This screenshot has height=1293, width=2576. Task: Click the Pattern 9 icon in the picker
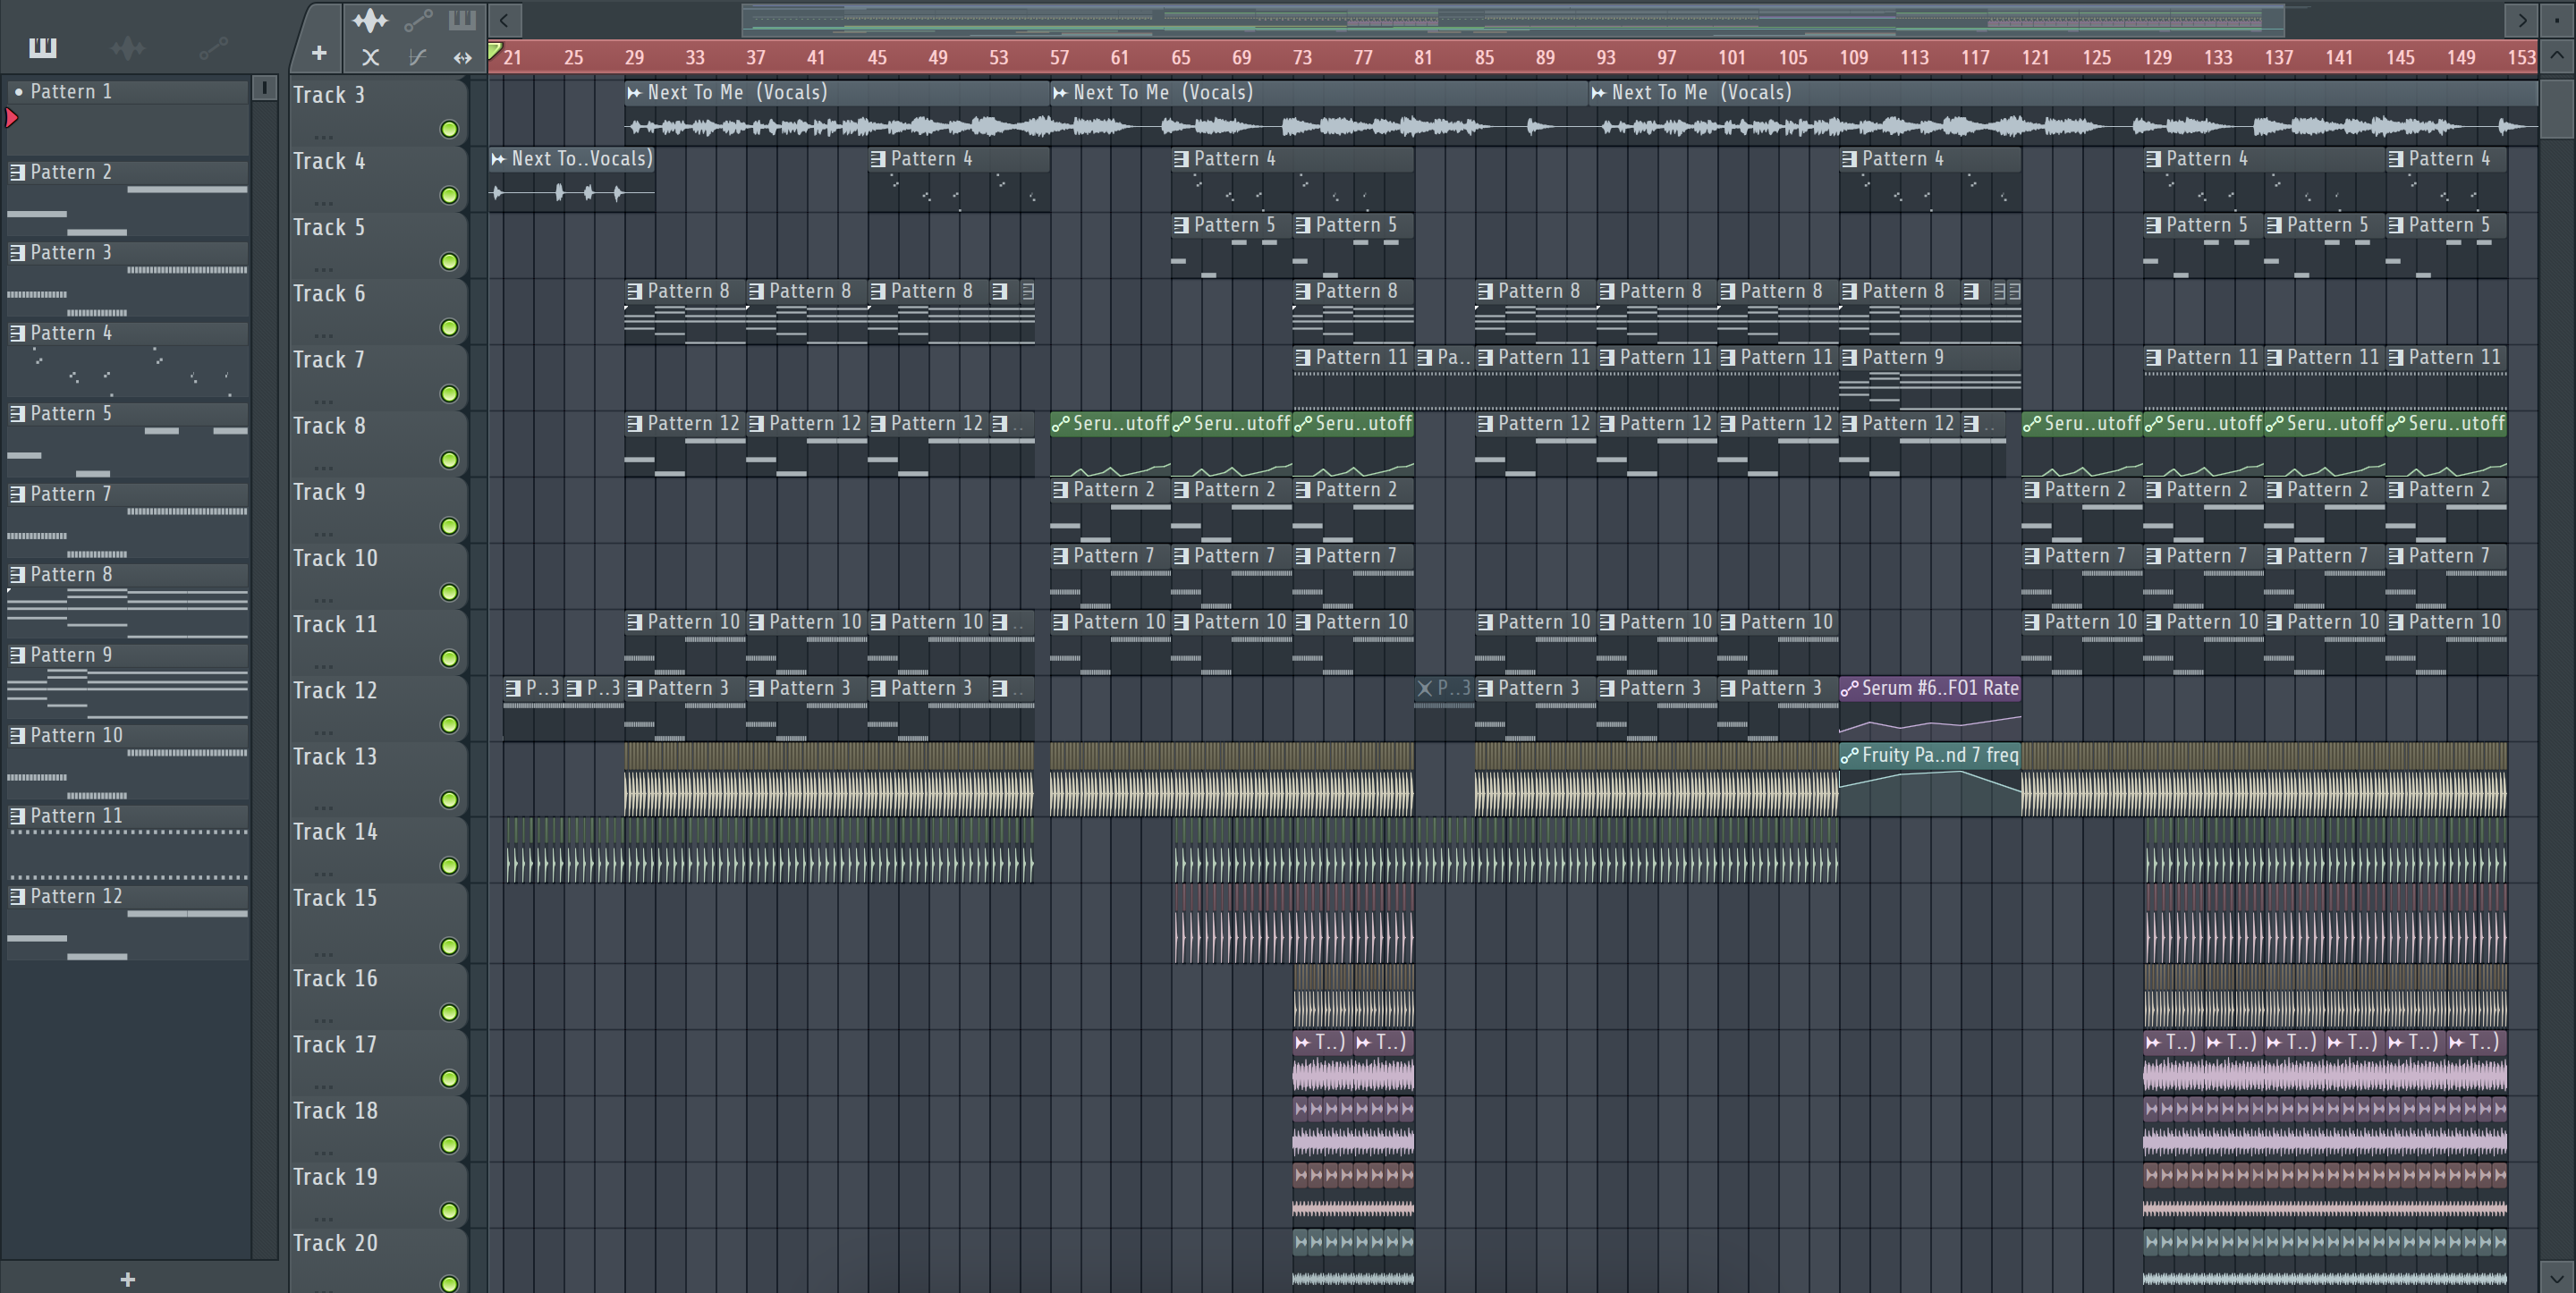[x=17, y=655]
